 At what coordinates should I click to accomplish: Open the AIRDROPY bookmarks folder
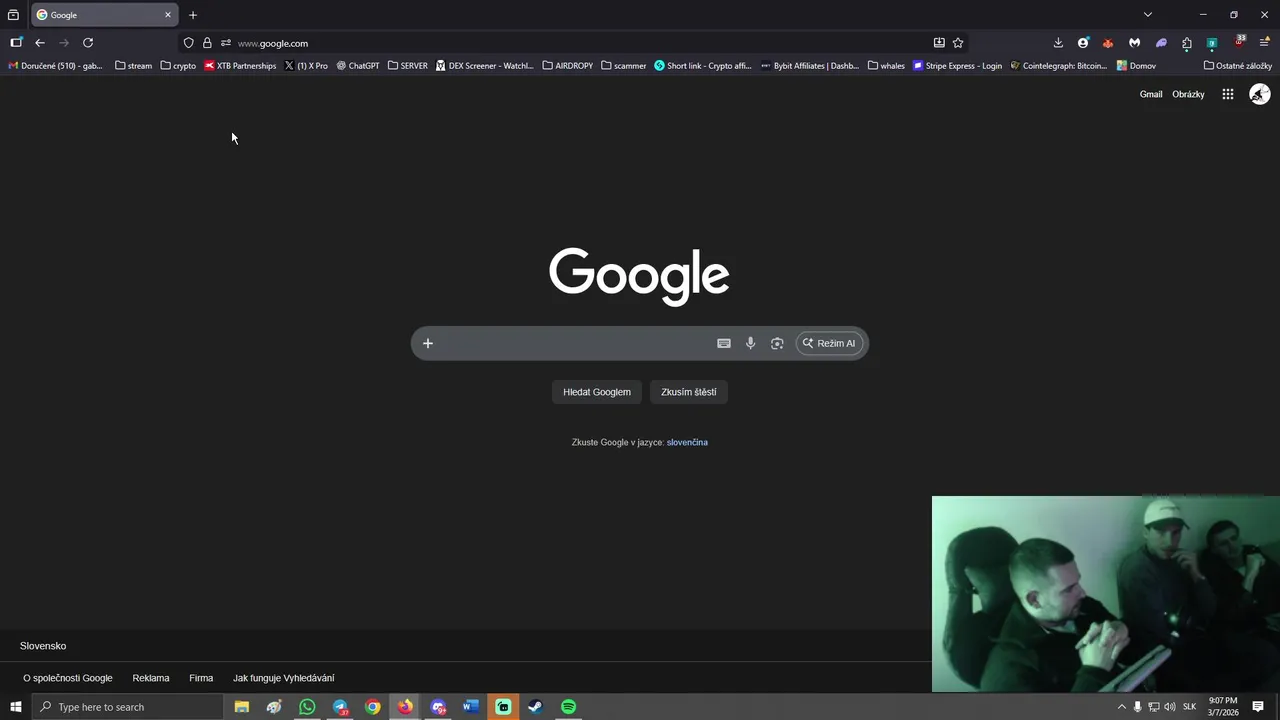point(568,66)
